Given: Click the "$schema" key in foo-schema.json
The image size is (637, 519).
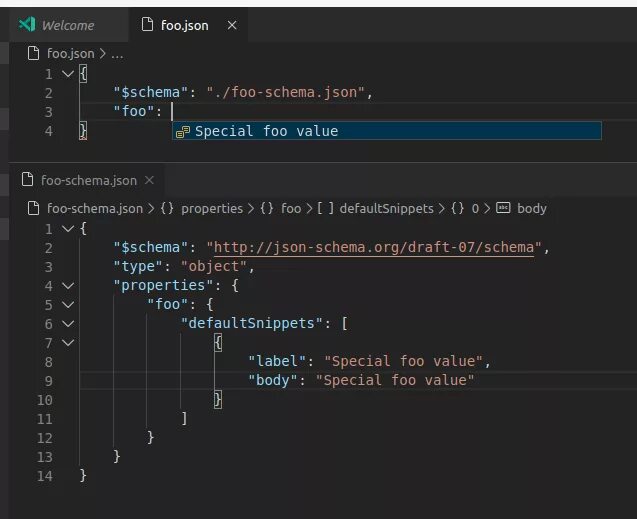Looking at the screenshot, I should coord(151,248).
